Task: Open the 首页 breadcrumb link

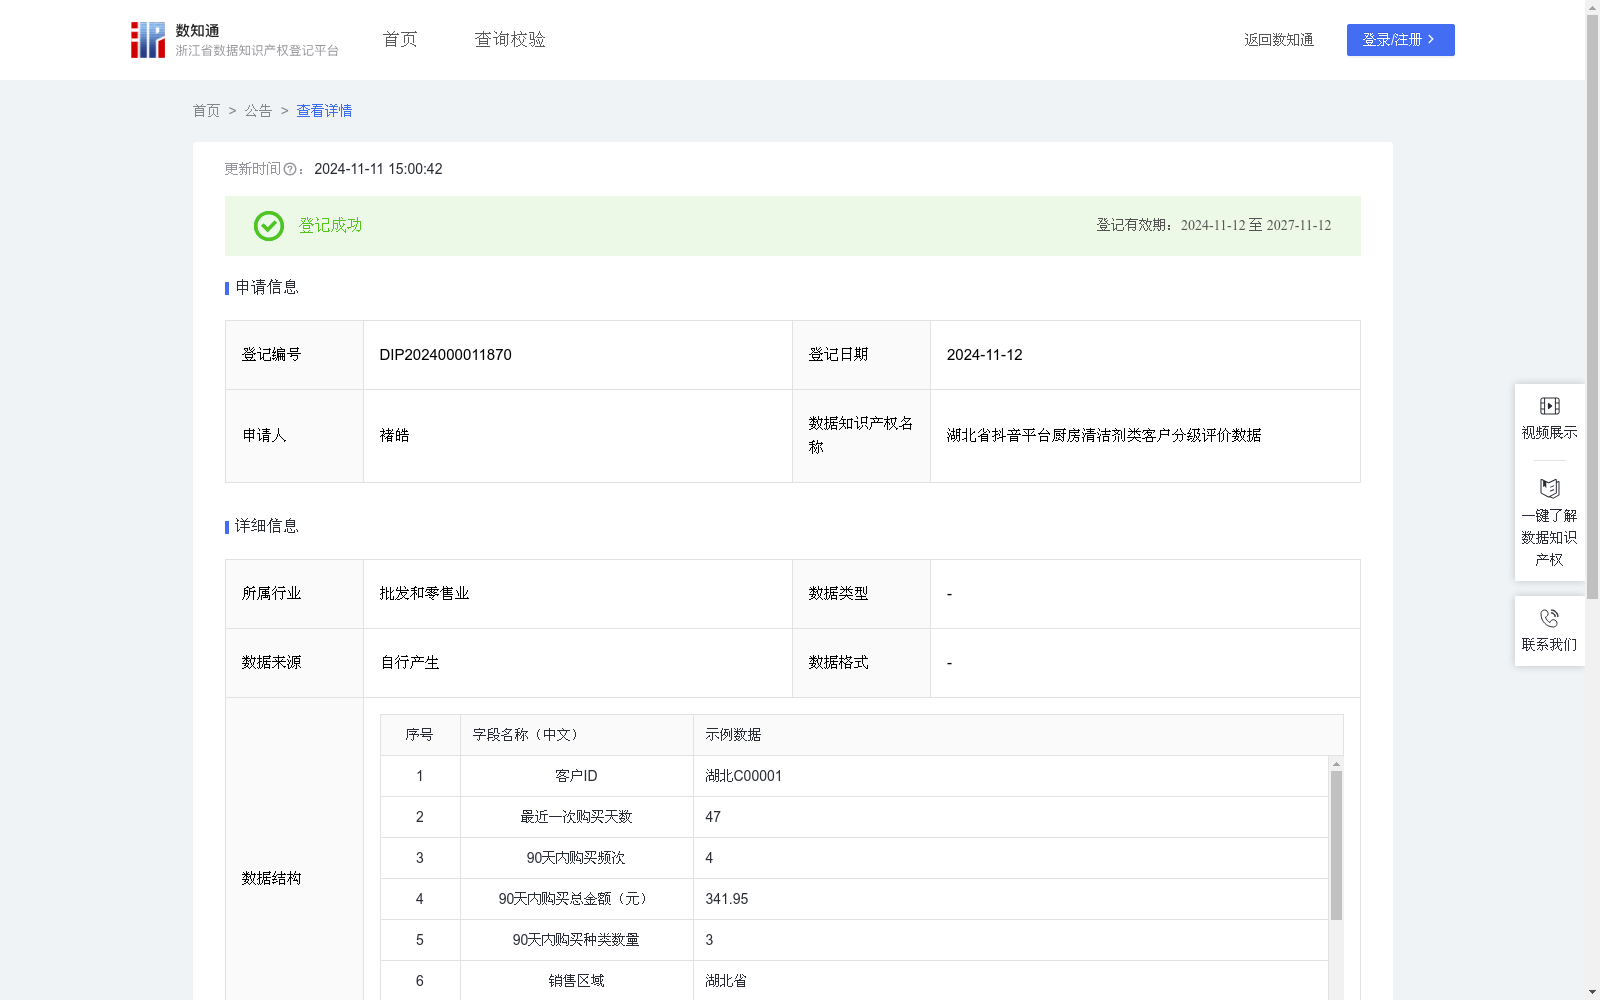Action: (206, 111)
